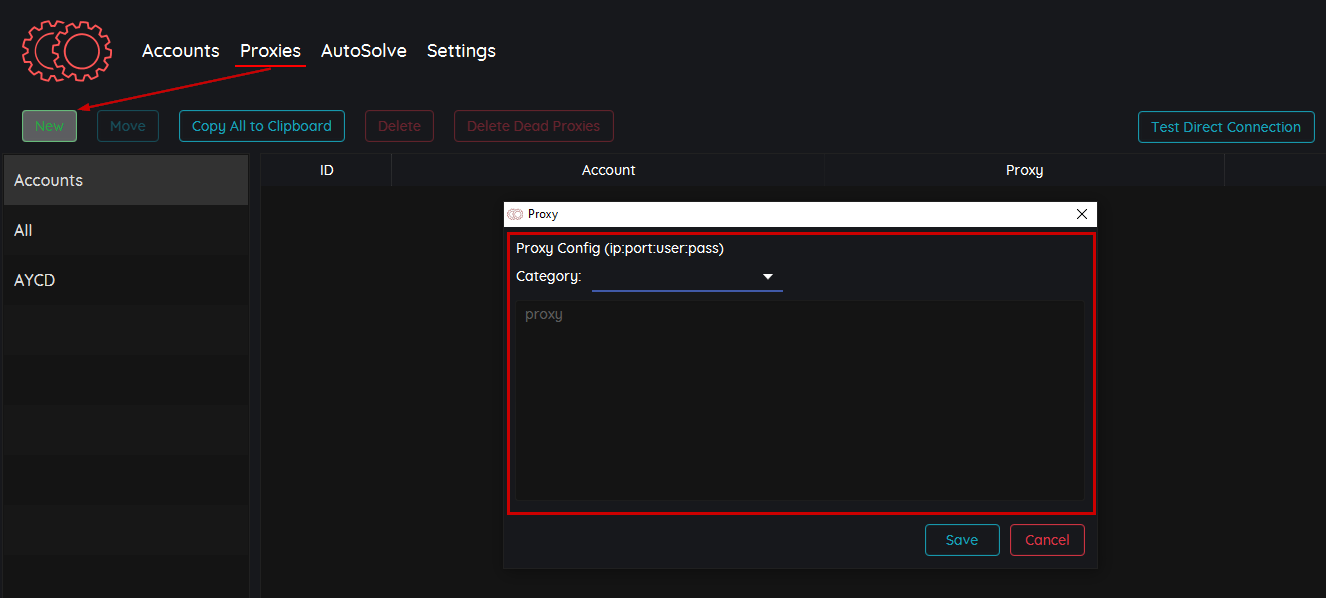Close the Proxy dialog window
Viewport: 1326px width, 598px height.
click(x=1081, y=214)
